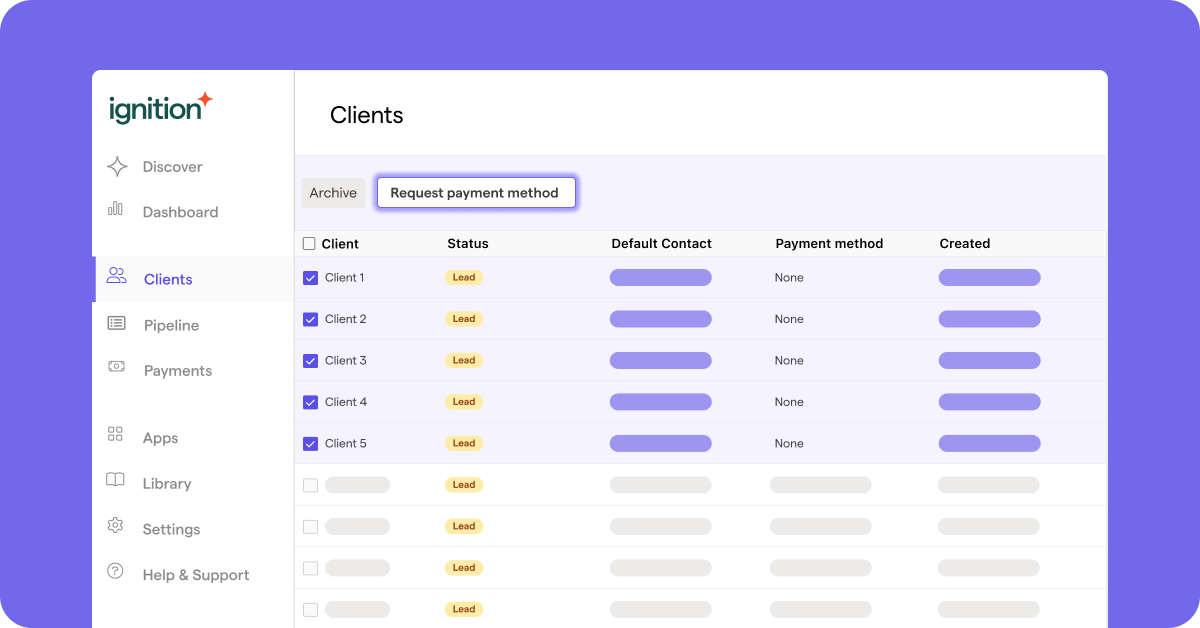Viewport: 1200px width, 628px height.
Task: Check the first empty row's checkbox
Action: coord(310,484)
